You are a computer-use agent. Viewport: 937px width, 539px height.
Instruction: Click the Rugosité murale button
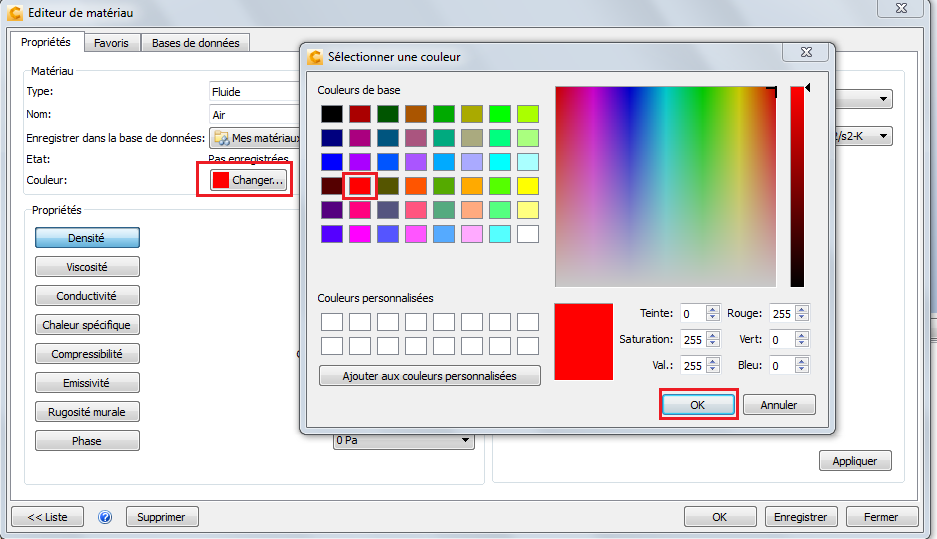tap(87, 412)
